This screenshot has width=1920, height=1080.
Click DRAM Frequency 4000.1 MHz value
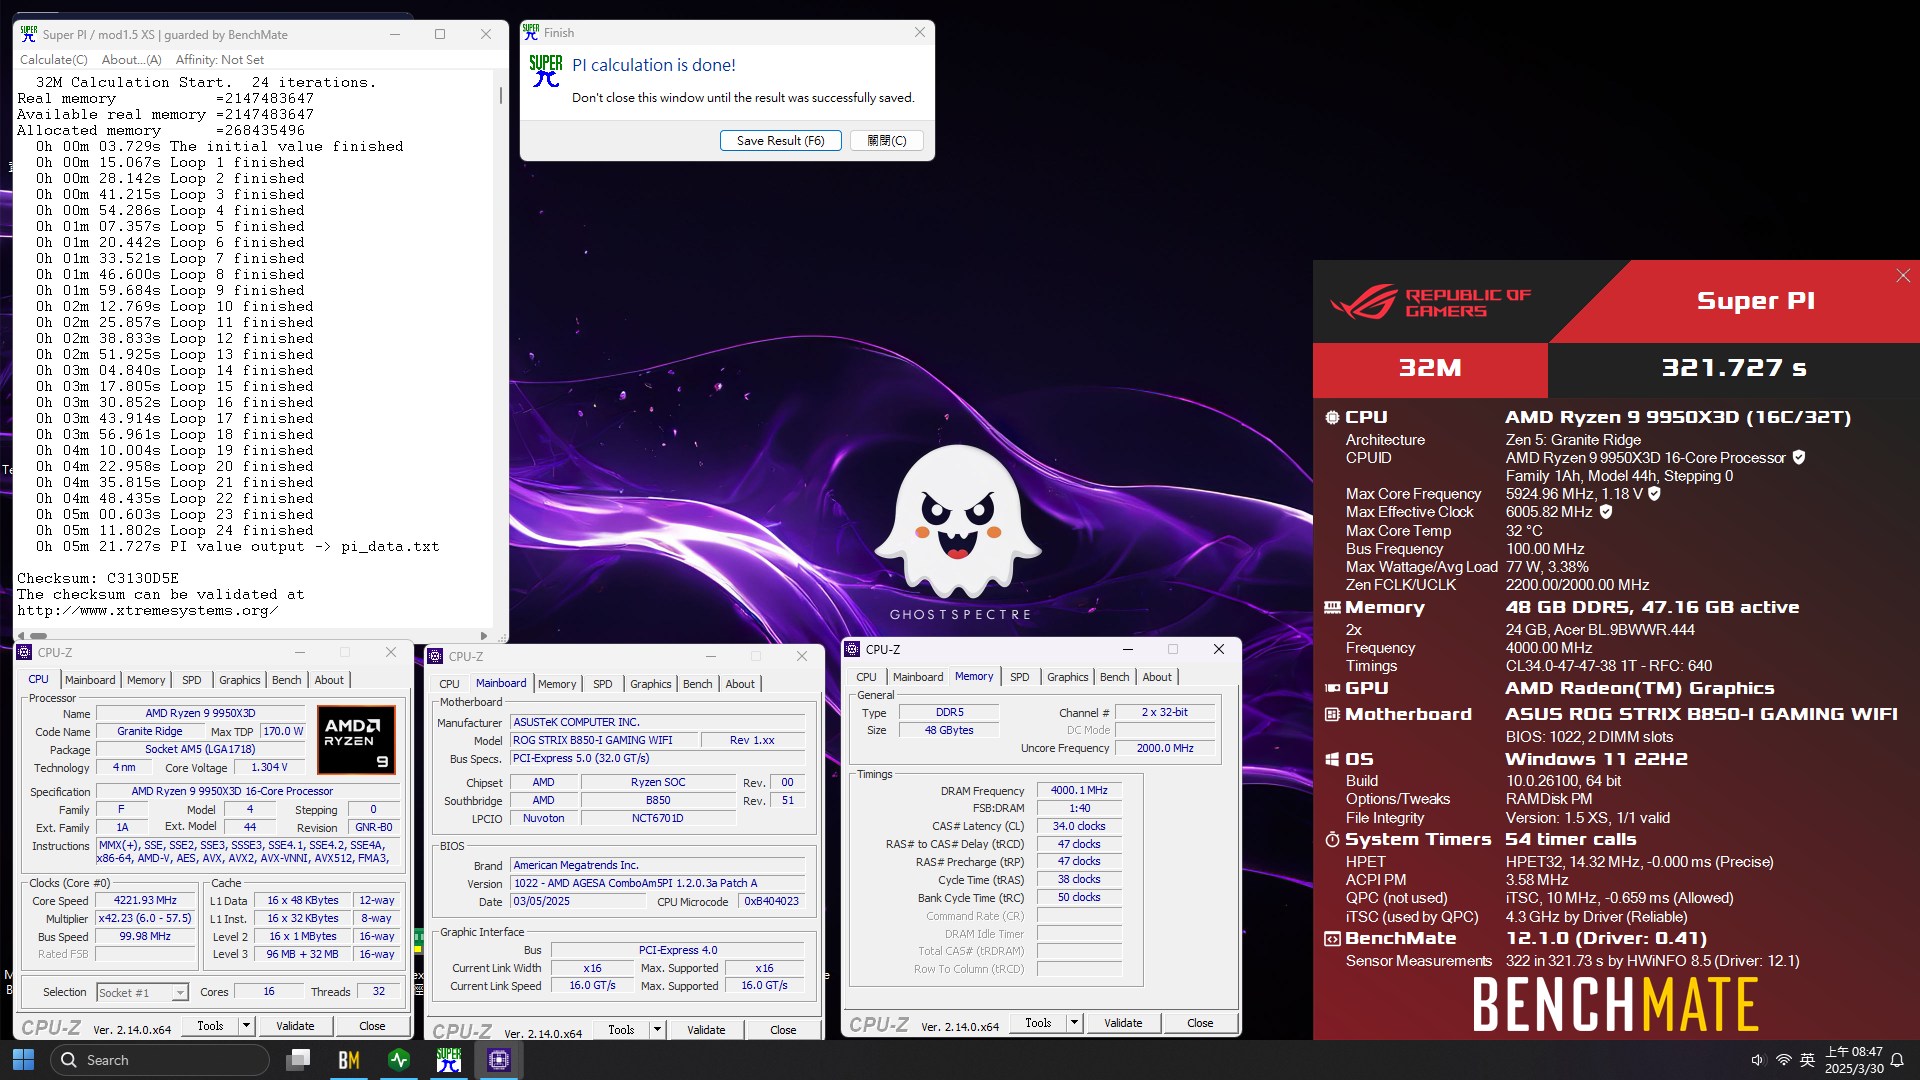tap(1079, 790)
